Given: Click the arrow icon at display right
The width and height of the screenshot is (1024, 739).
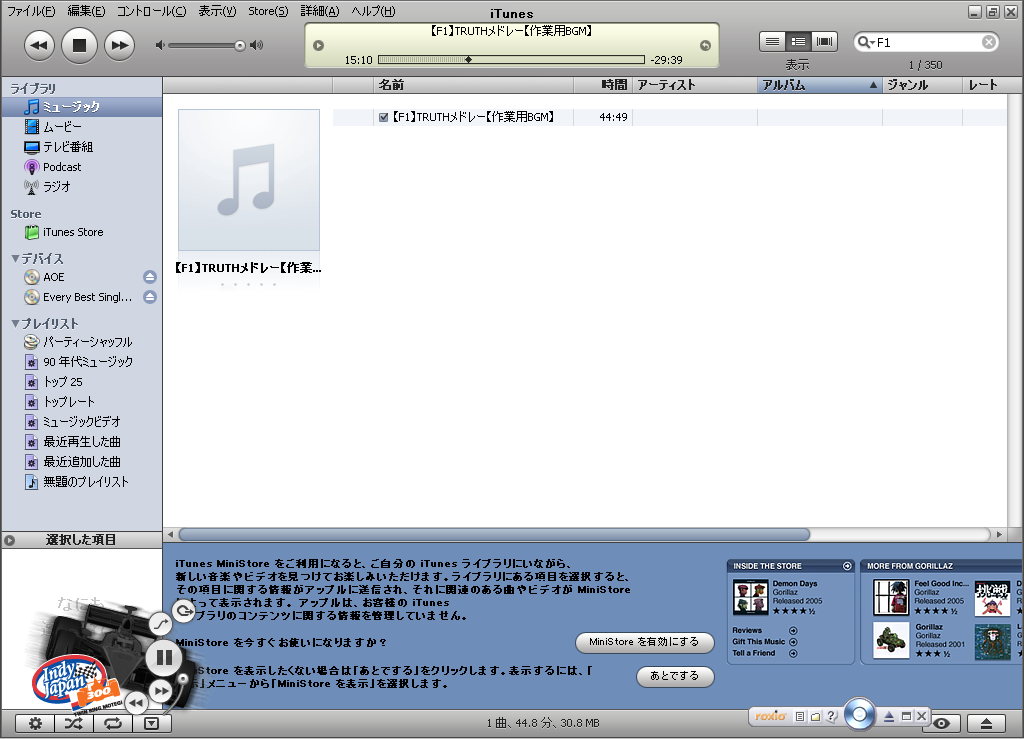Looking at the screenshot, I should click(x=705, y=45).
